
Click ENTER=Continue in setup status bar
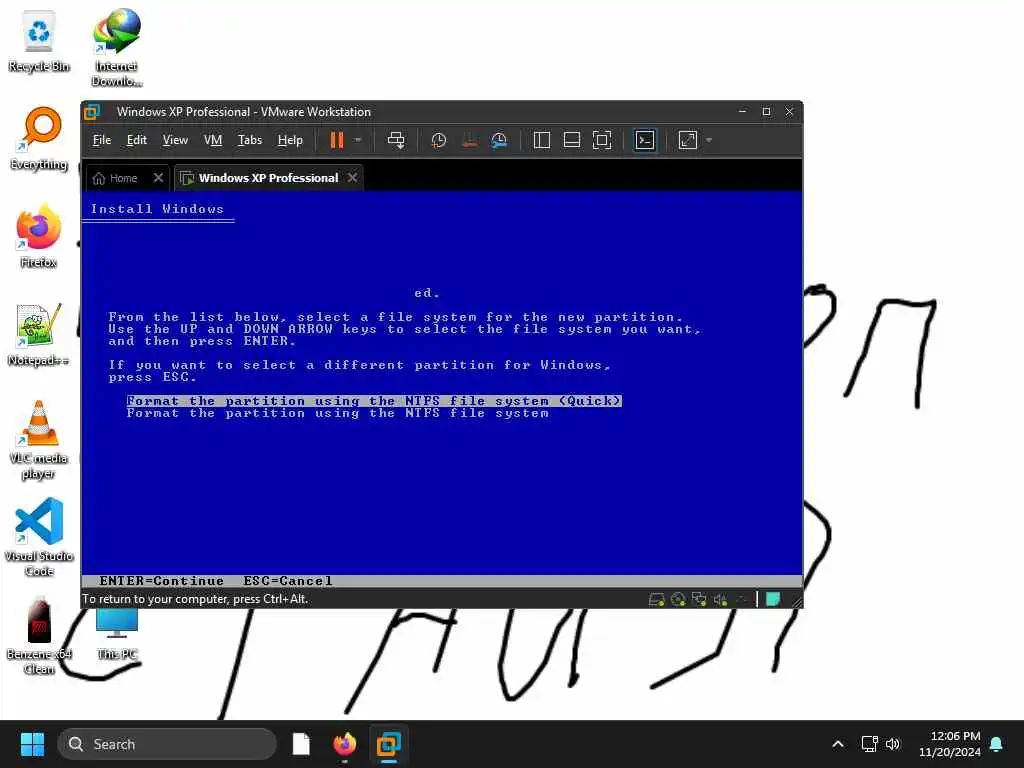click(161, 581)
